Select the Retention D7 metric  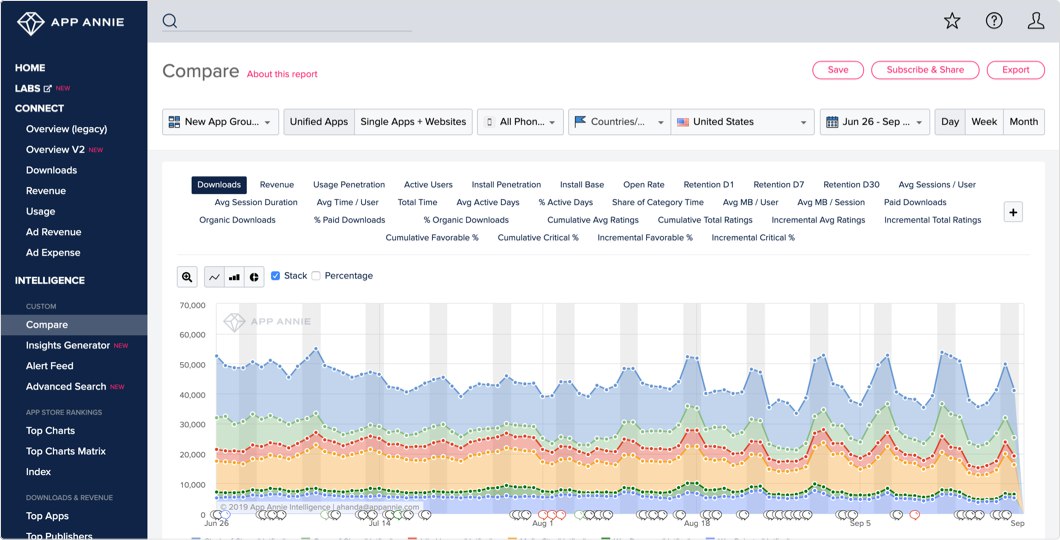(779, 185)
